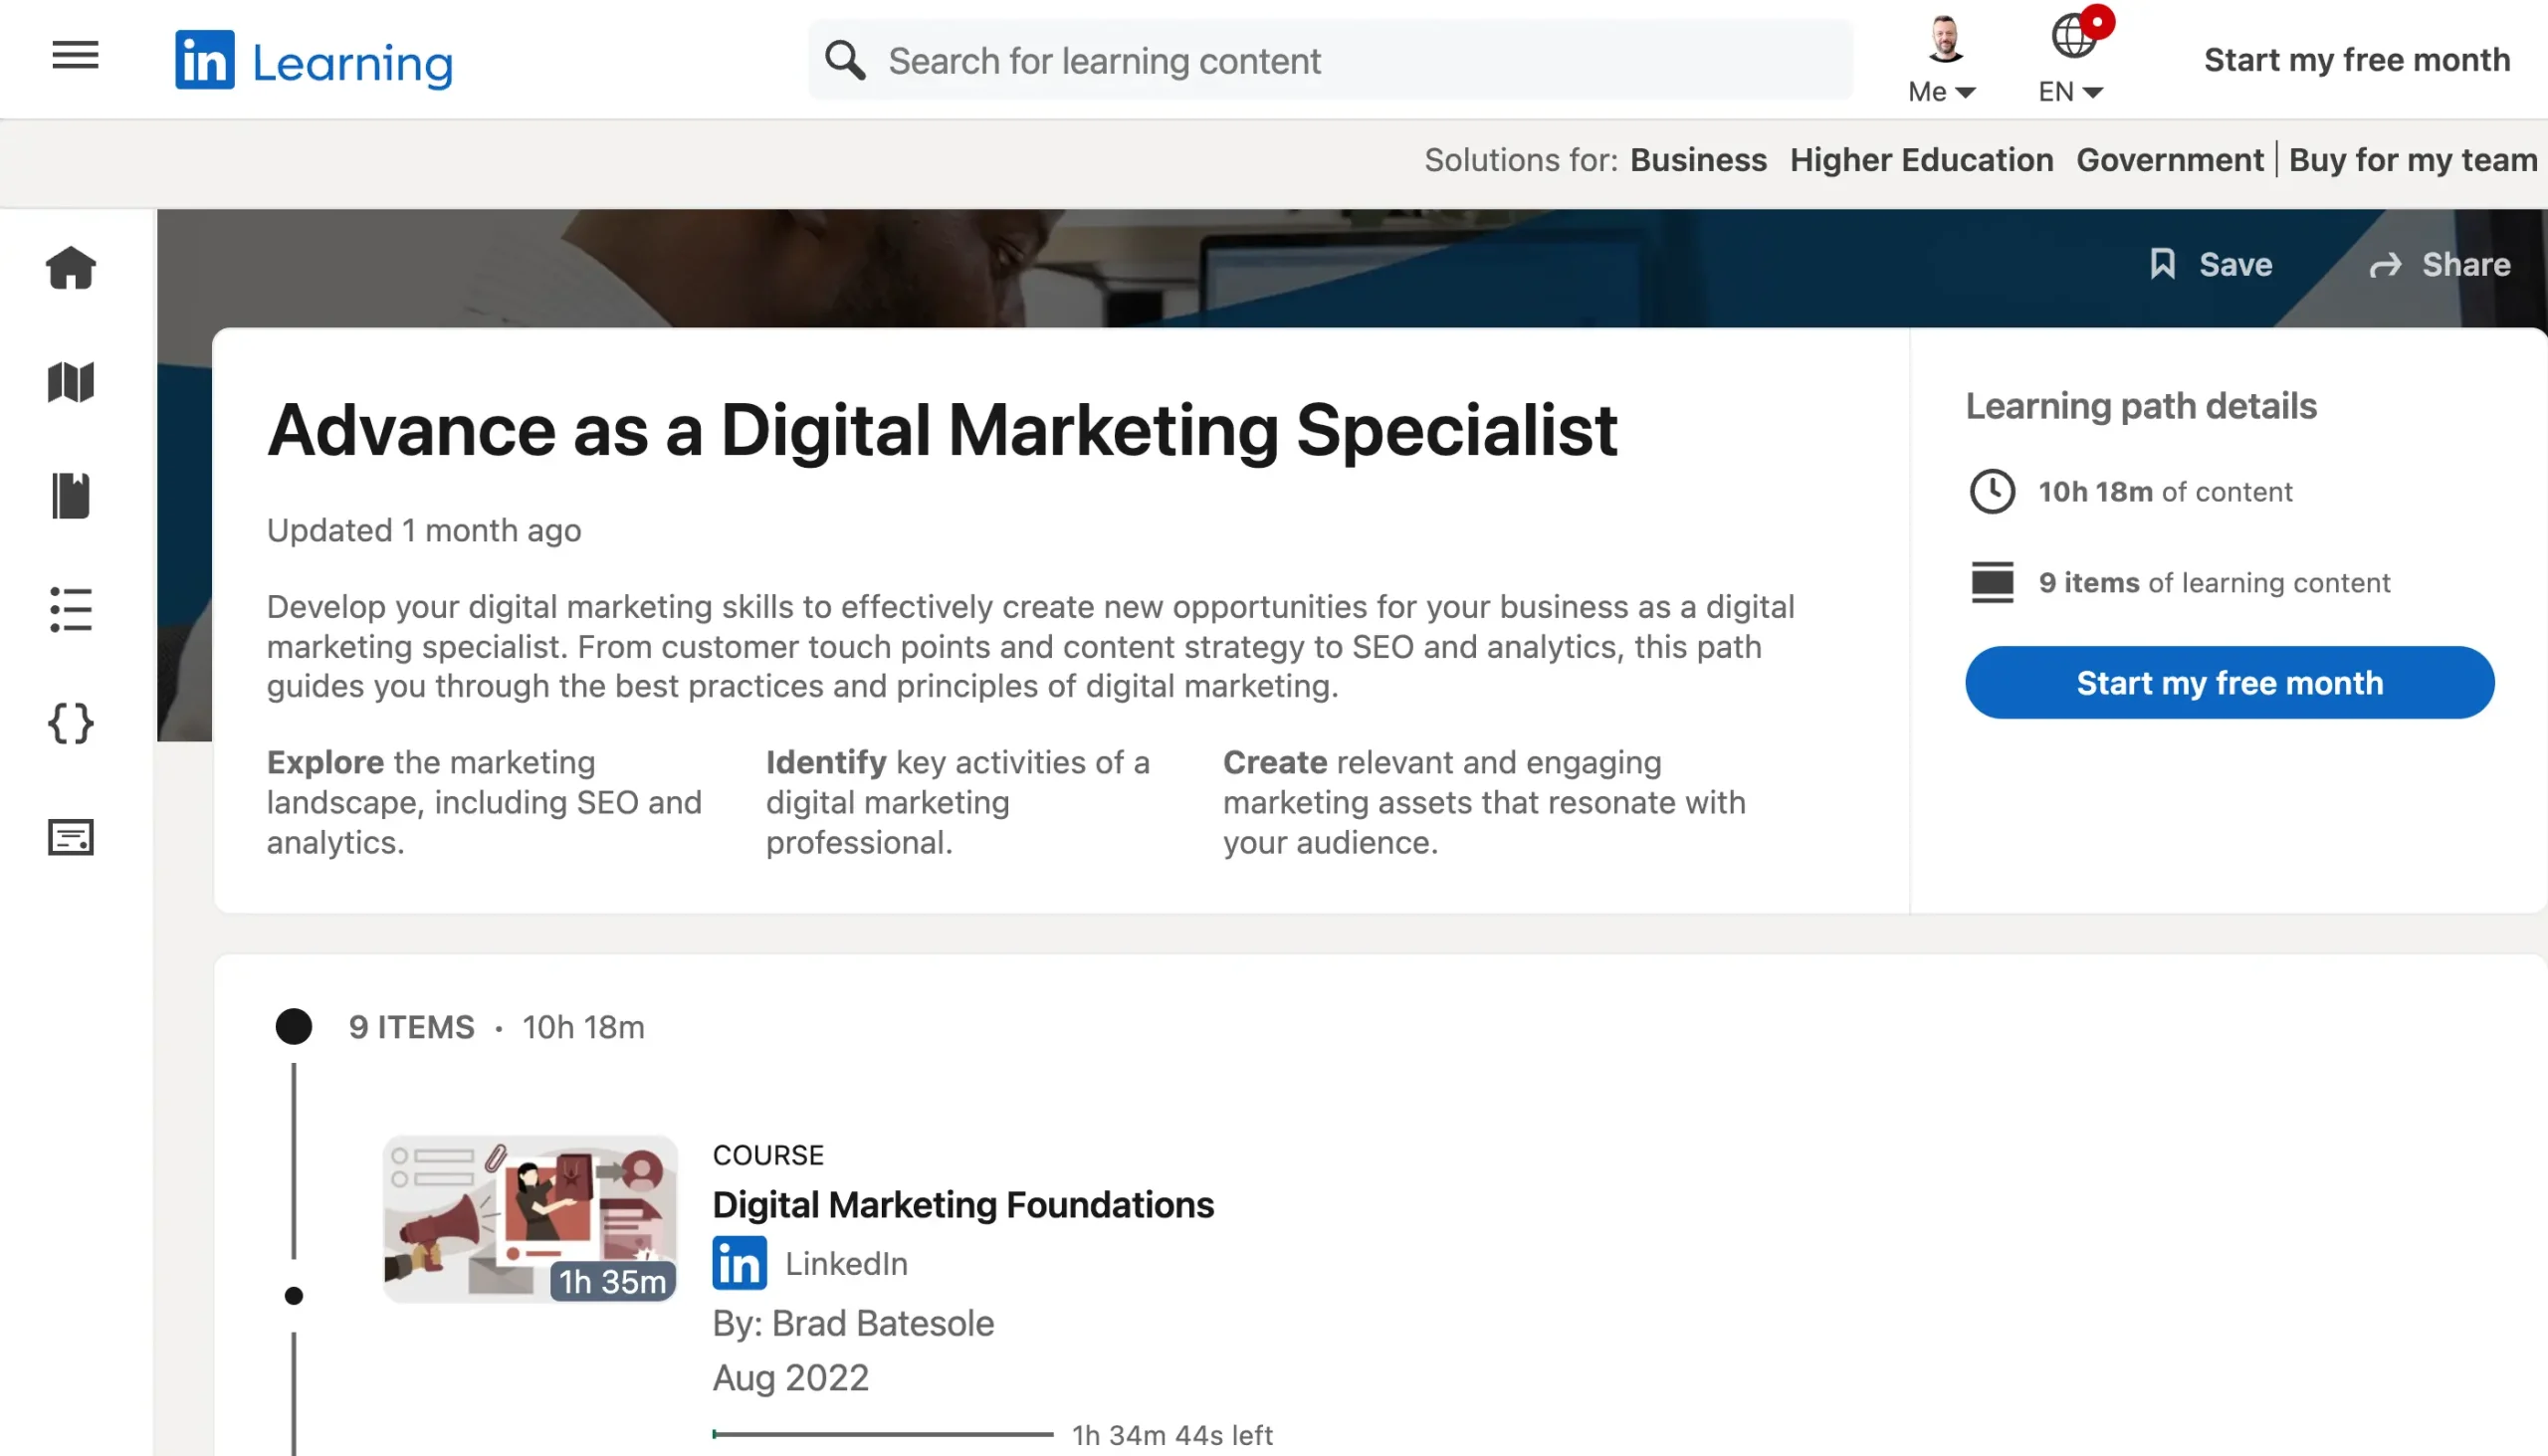This screenshot has width=2548, height=1456.
Task: Open the curly braces code icon
Action: click(x=71, y=723)
